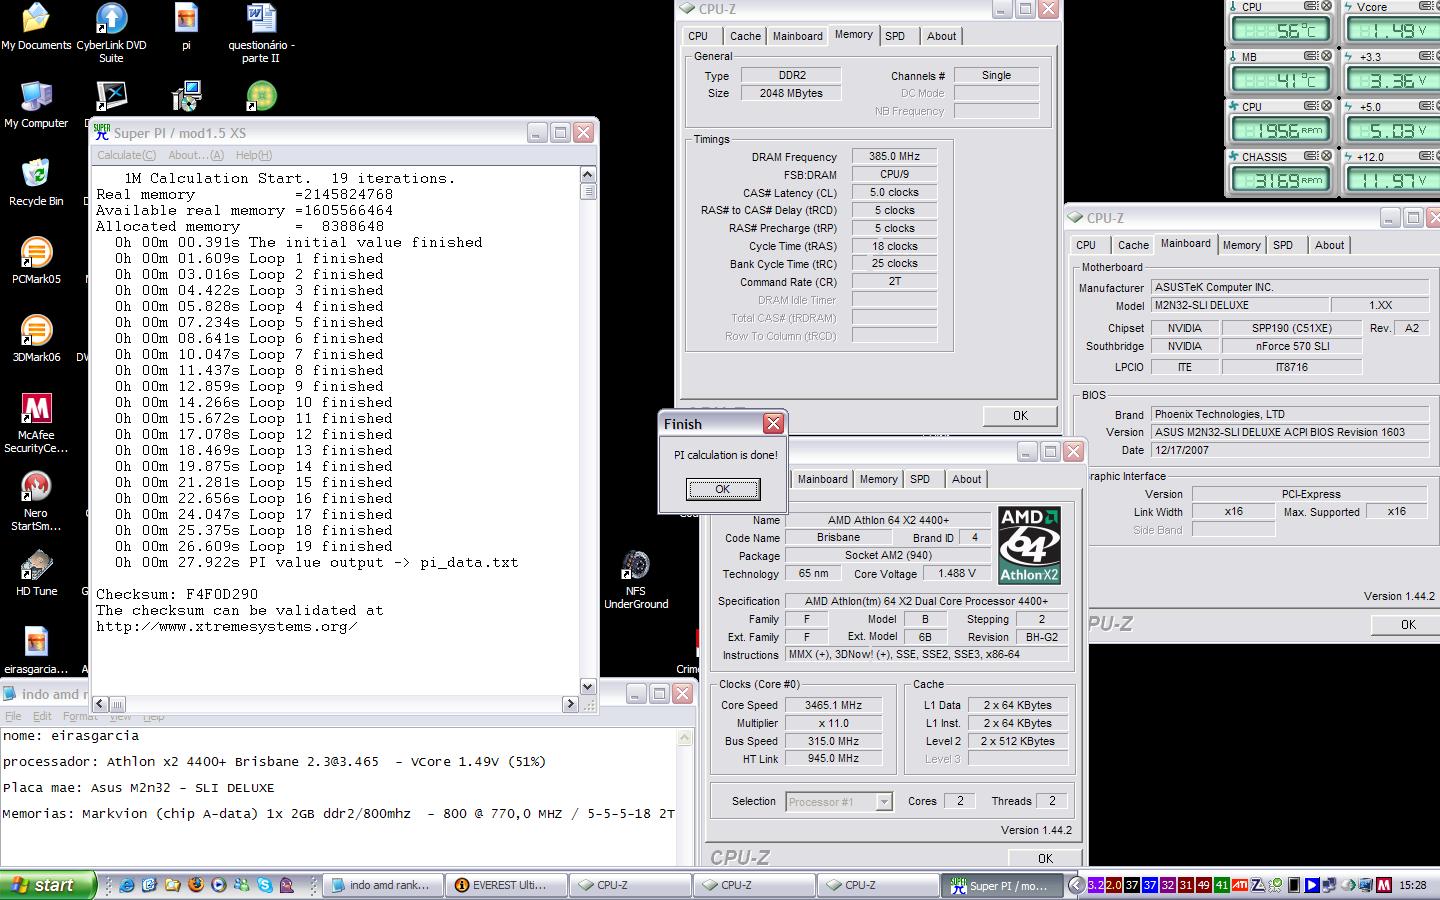Launch 3DMark06 desktop shortcut

[36, 339]
